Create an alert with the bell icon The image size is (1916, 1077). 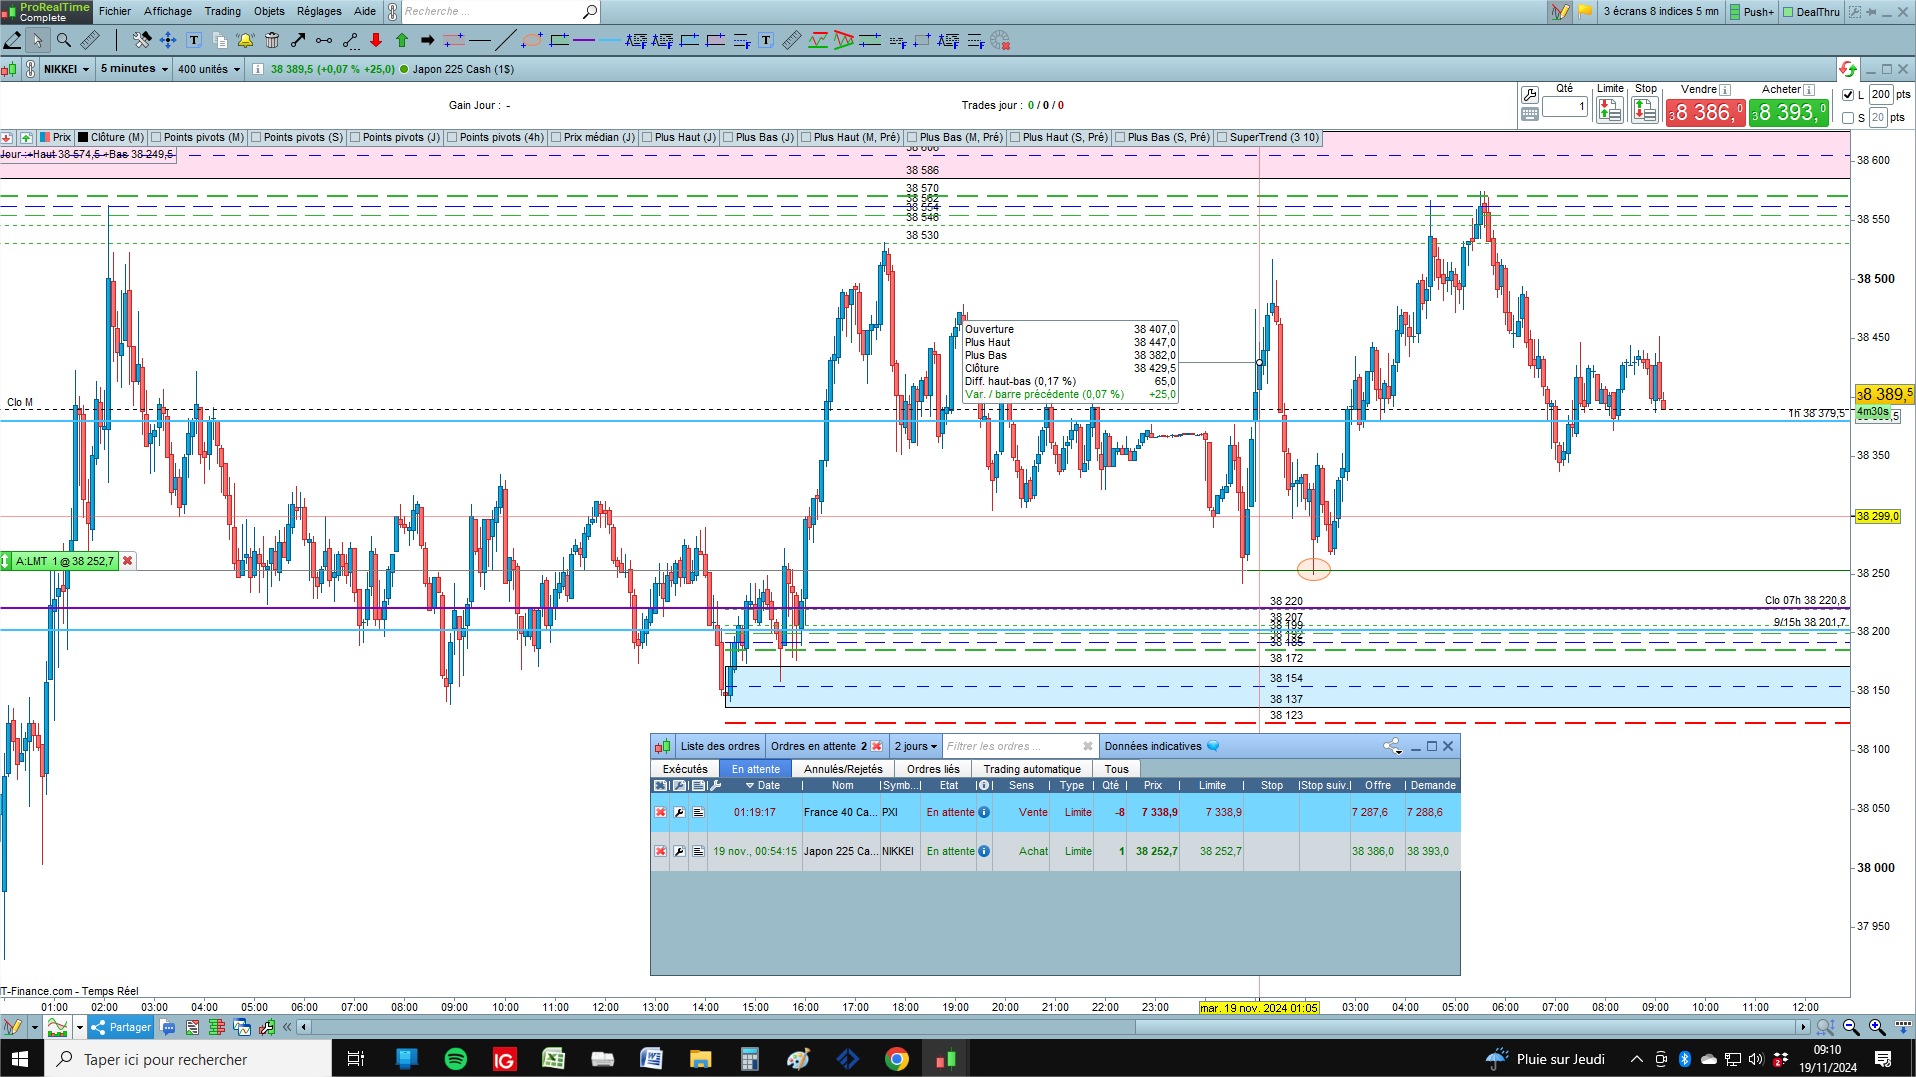[246, 41]
